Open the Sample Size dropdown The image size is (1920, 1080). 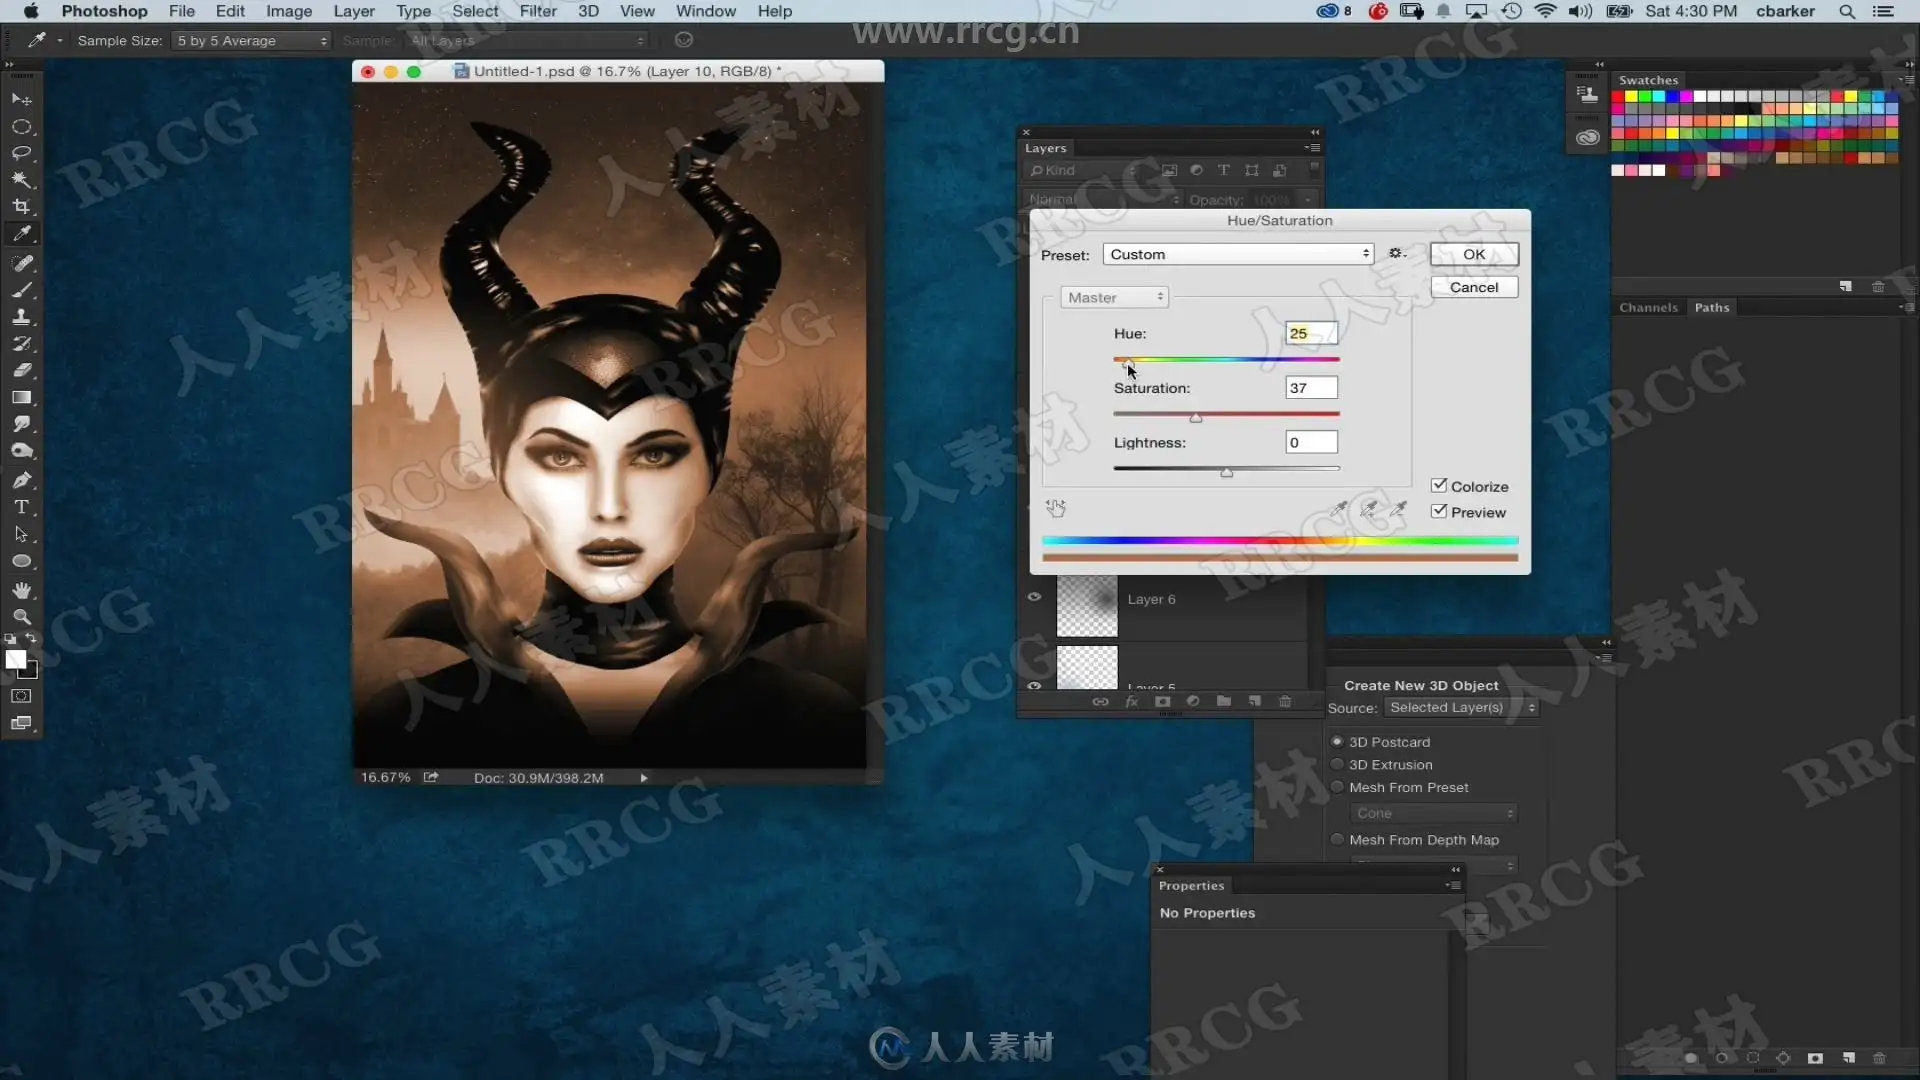252,41
